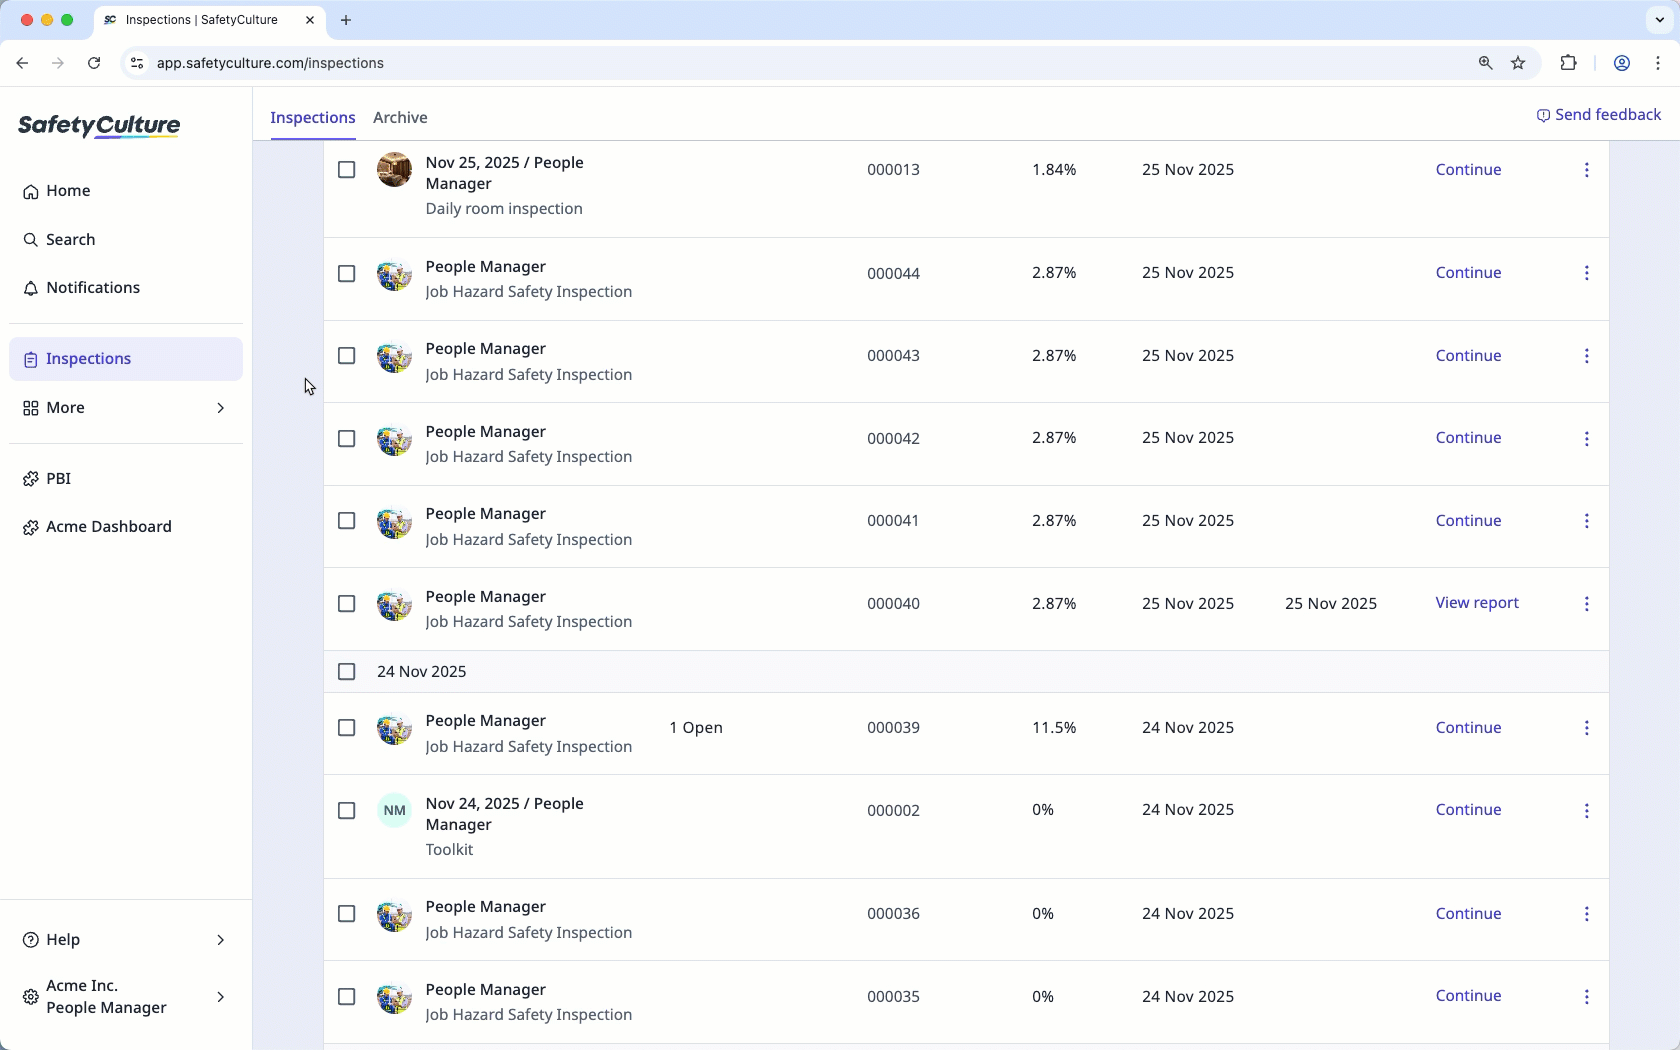Select checkbox for inspection 000044
The height and width of the screenshot is (1050, 1680).
pos(346,274)
